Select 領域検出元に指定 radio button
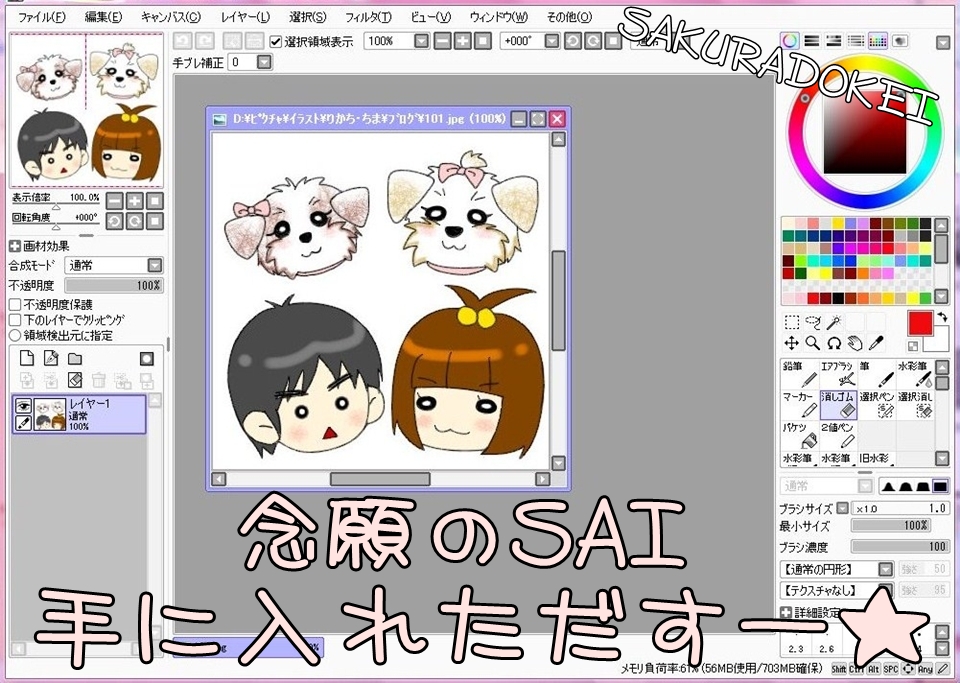960x683 pixels. tap(15, 335)
